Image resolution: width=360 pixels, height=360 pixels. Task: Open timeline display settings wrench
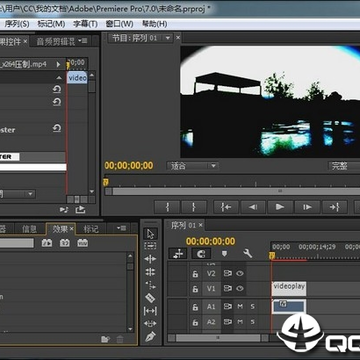click(x=247, y=254)
